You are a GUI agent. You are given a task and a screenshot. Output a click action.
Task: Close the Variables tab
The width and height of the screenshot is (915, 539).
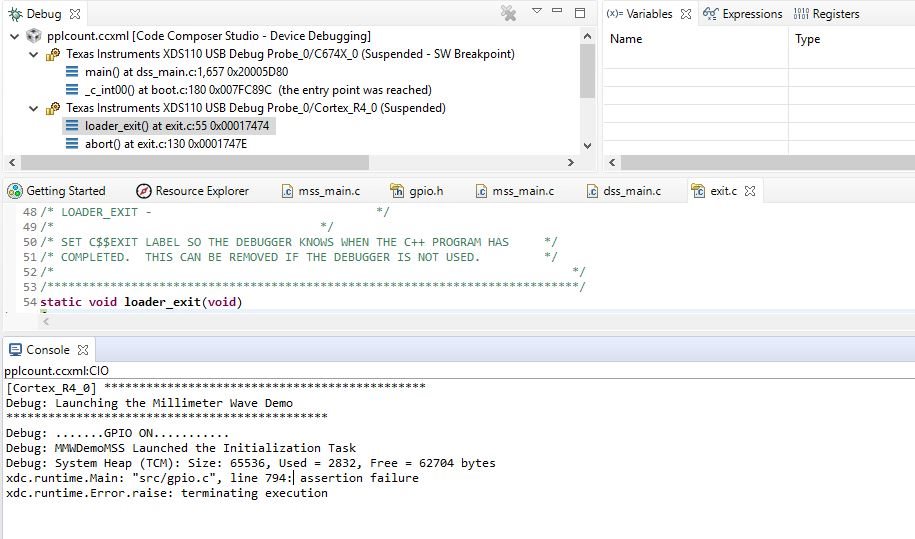[686, 14]
